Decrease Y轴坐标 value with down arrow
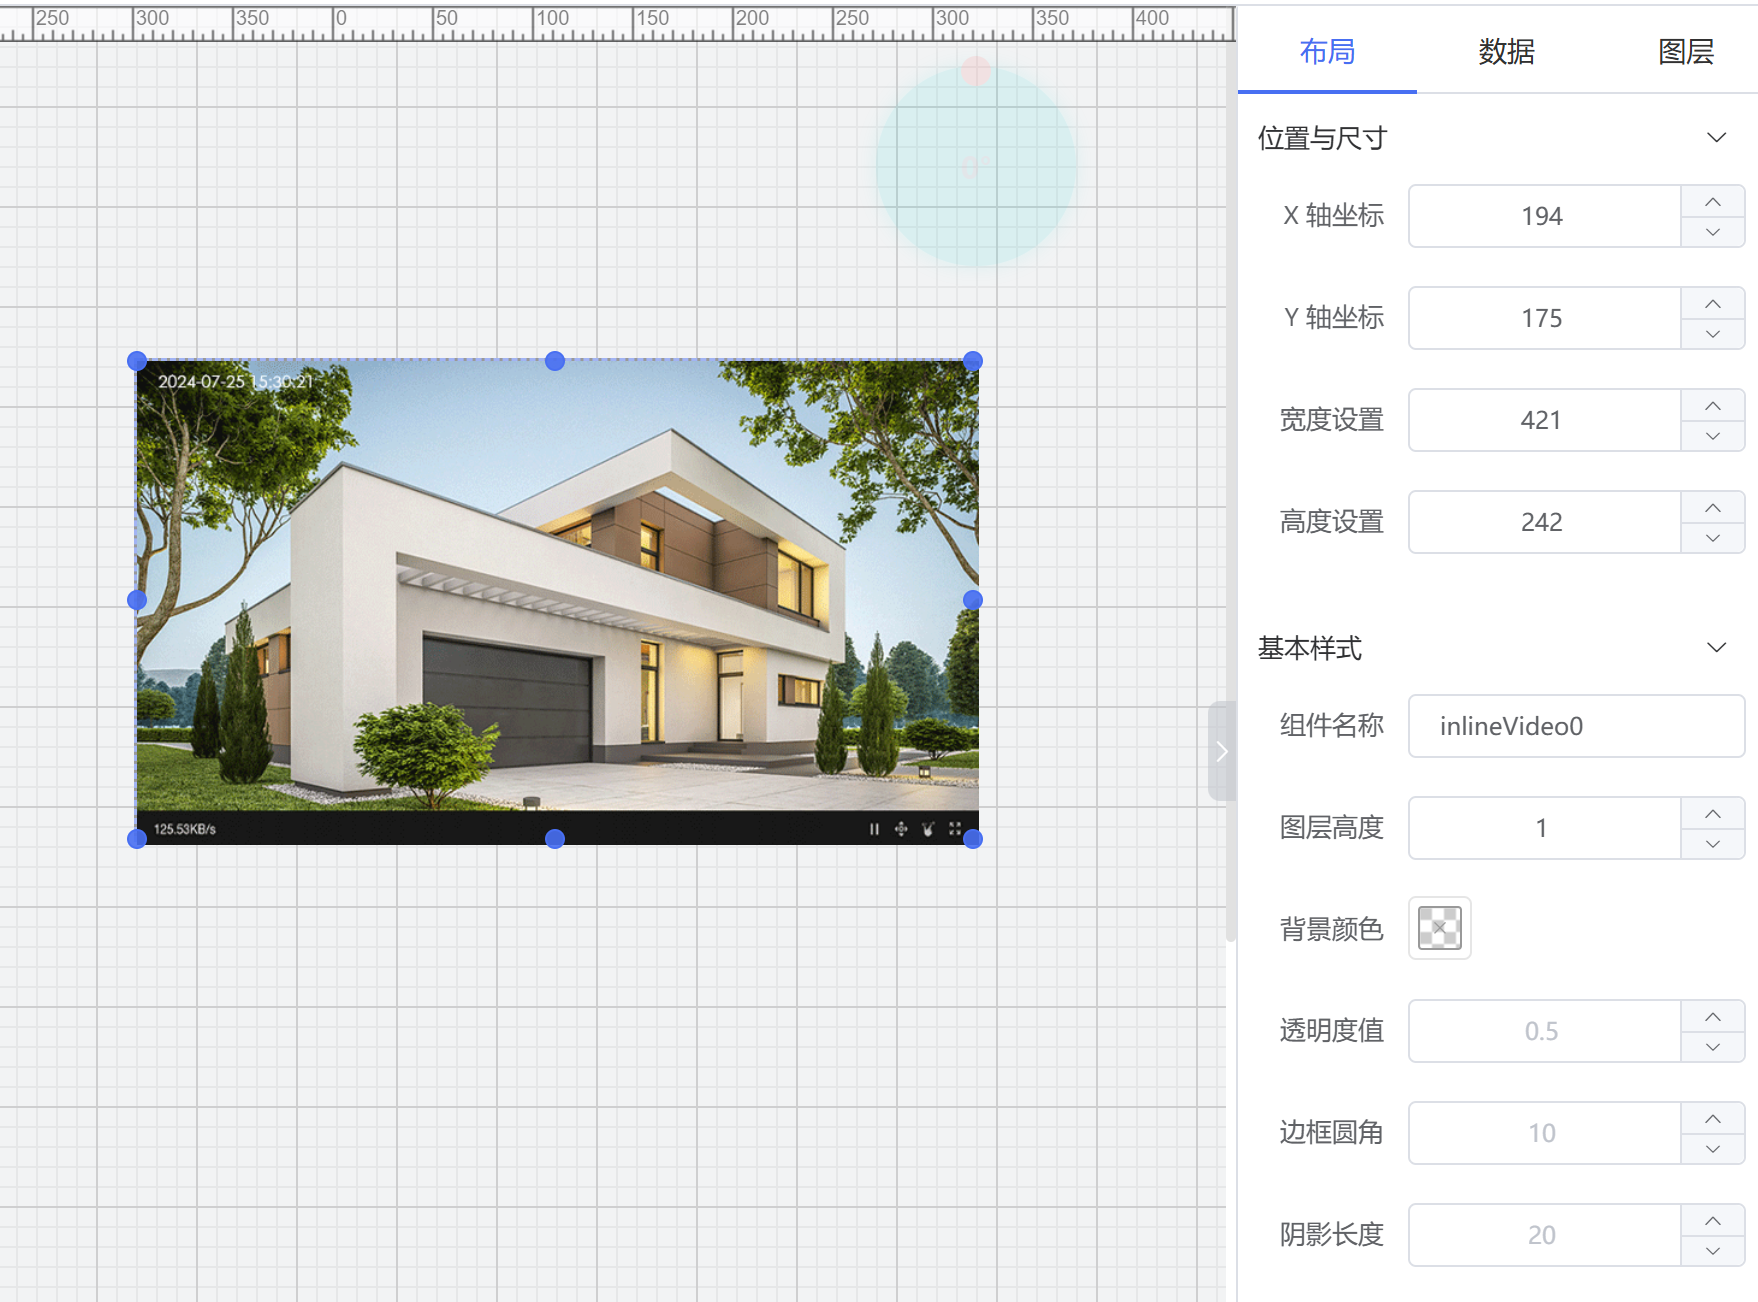The image size is (1758, 1302). click(1712, 334)
